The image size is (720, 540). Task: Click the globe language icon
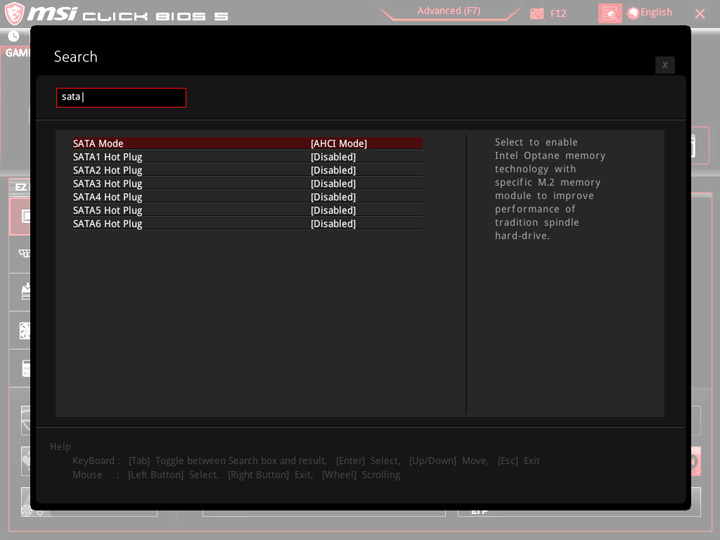tap(633, 13)
